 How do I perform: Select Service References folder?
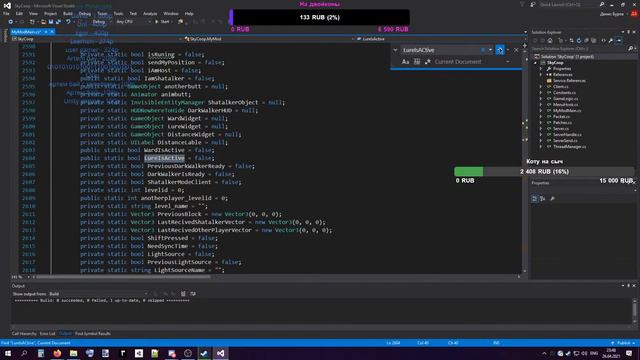pos(569,81)
